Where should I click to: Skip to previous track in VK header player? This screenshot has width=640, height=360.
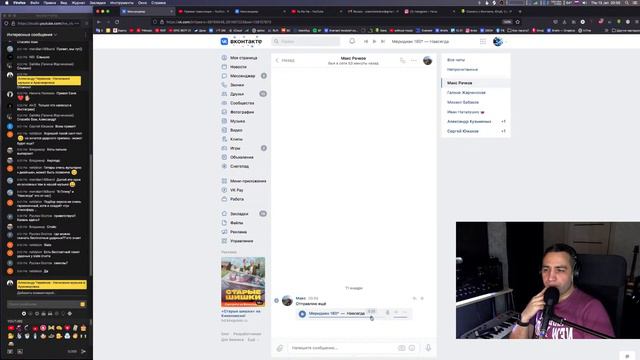[366, 41]
